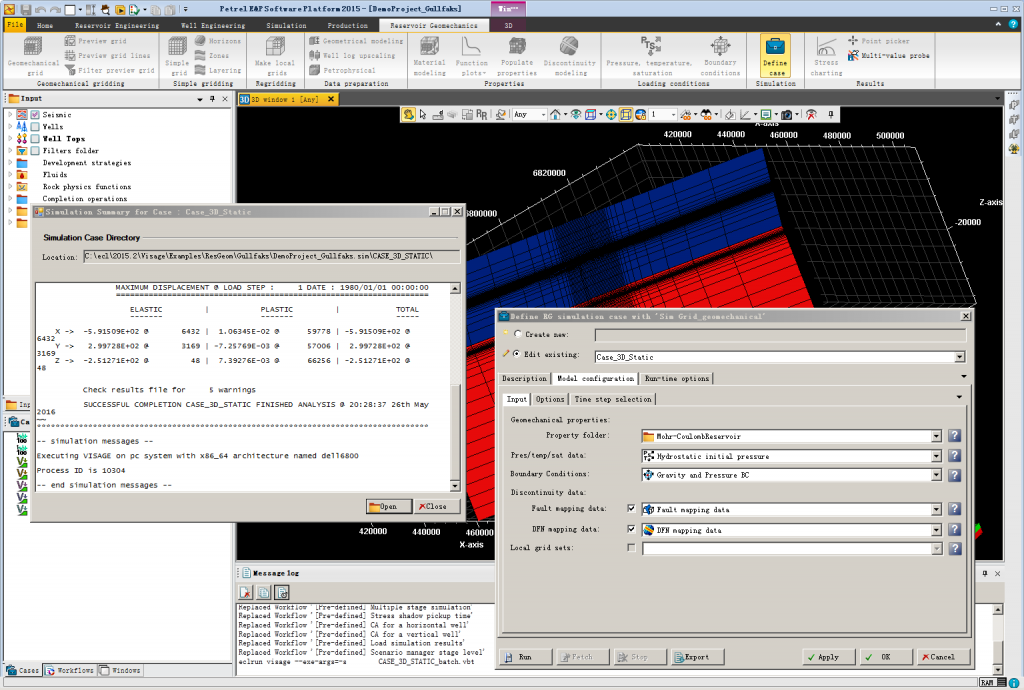This screenshot has width=1024, height=690.
Task: Click the copy icon in Message log toolbar
Action: tap(264, 593)
